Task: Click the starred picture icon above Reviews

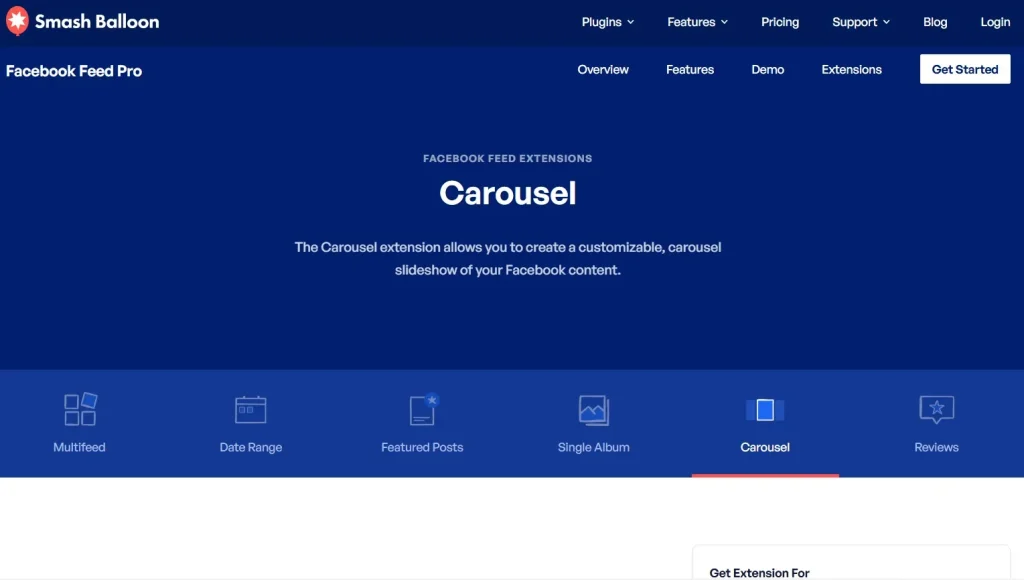Action: click(936, 408)
